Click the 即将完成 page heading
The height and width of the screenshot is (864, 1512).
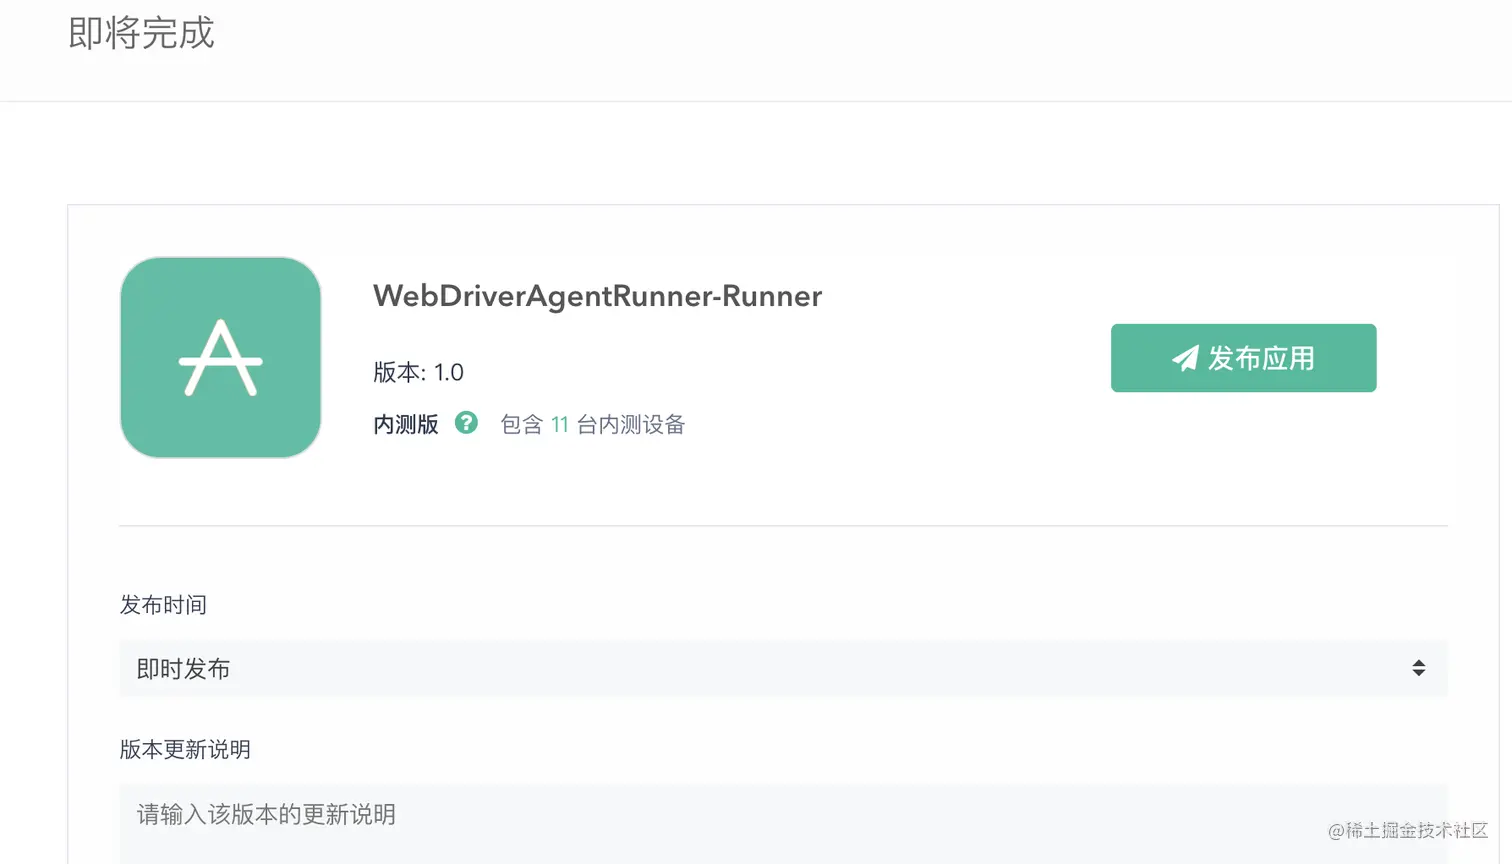[x=141, y=33]
